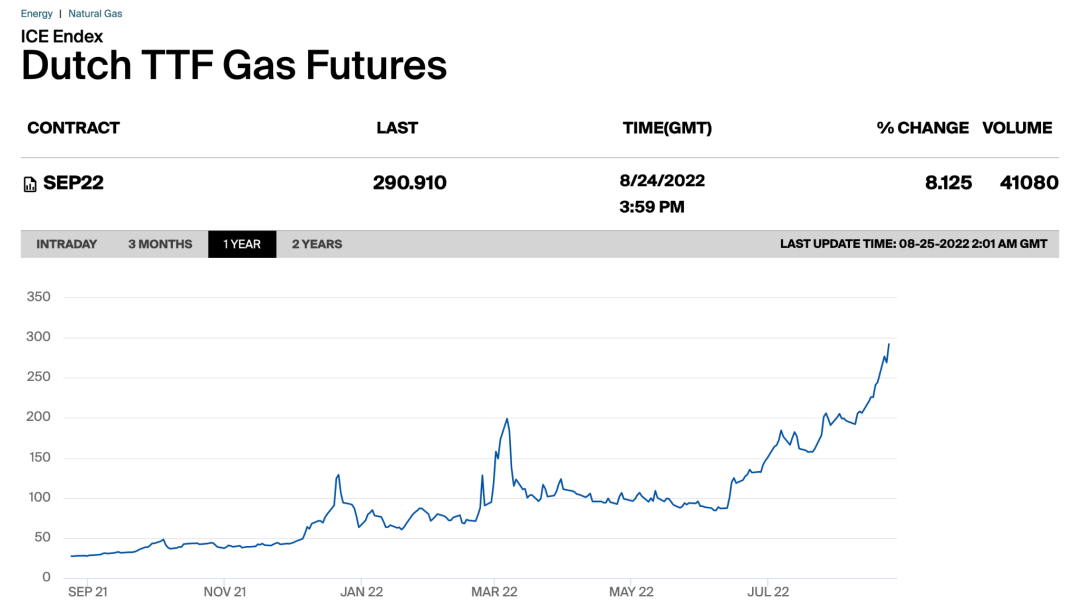
Task: Switch to the INTRADAY chart tab
Action: tap(67, 244)
